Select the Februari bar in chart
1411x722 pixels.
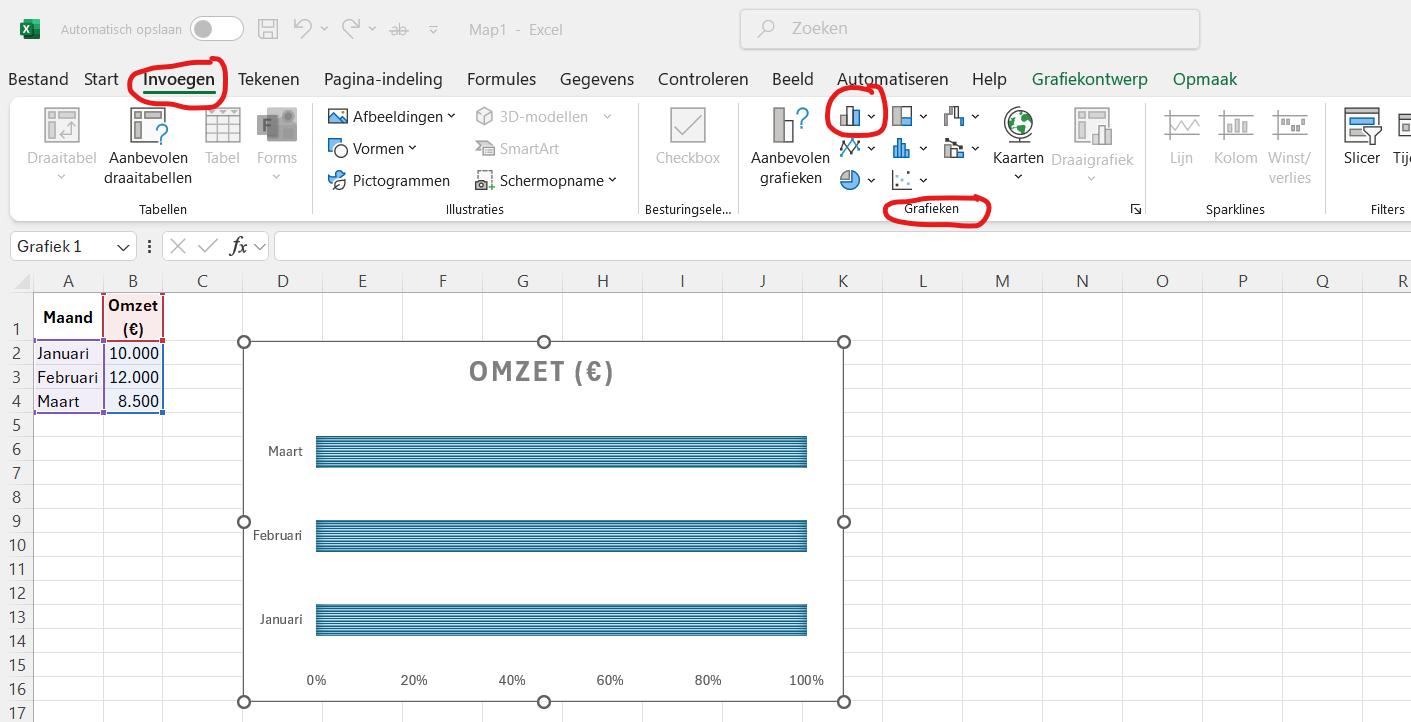pos(561,536)
